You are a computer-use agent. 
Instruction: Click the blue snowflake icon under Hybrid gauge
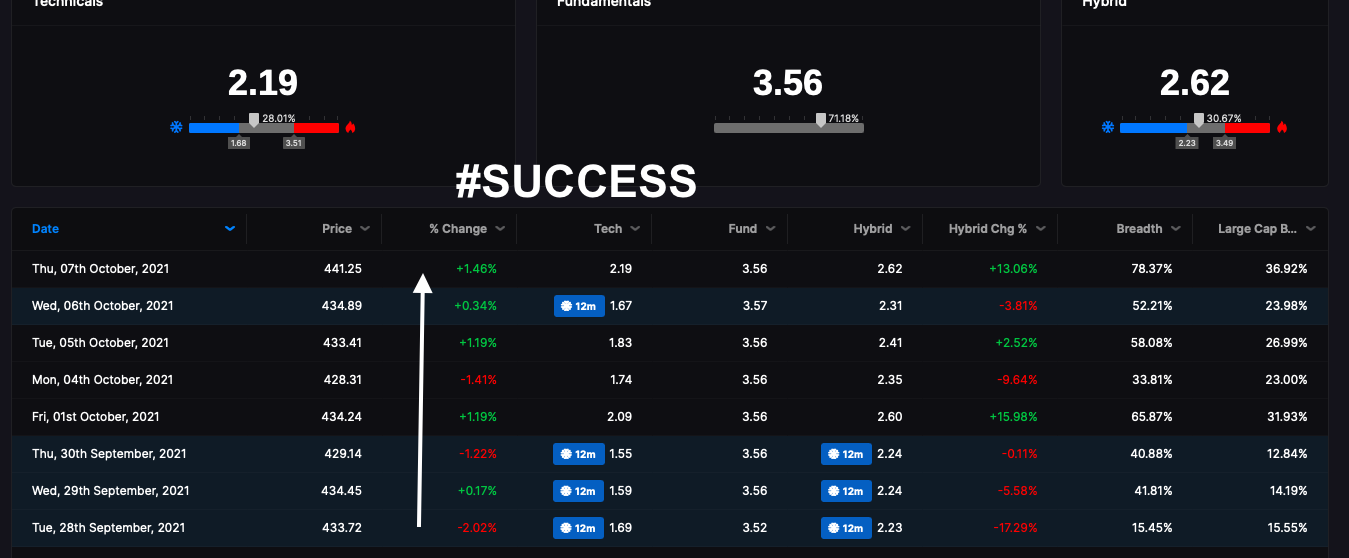(1107, 127)
